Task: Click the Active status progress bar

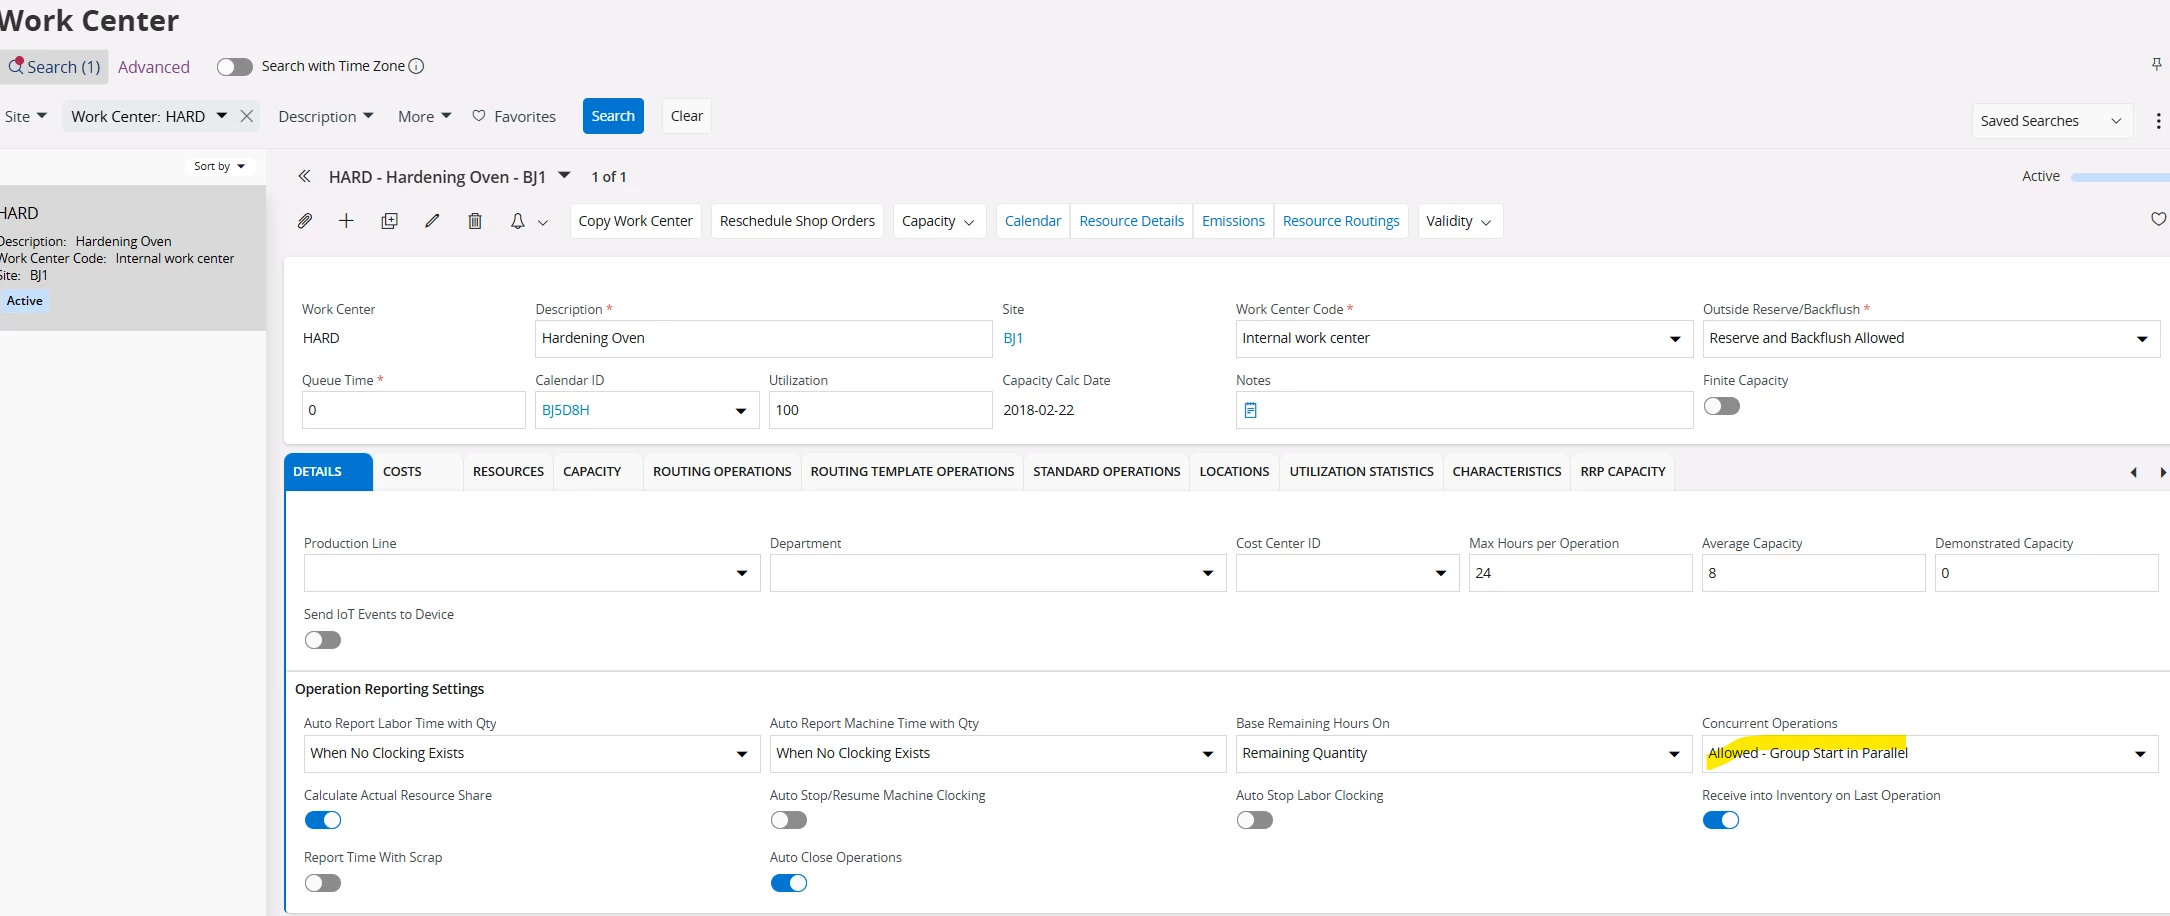Action: pyautogui.click(x=2120, y=177)
